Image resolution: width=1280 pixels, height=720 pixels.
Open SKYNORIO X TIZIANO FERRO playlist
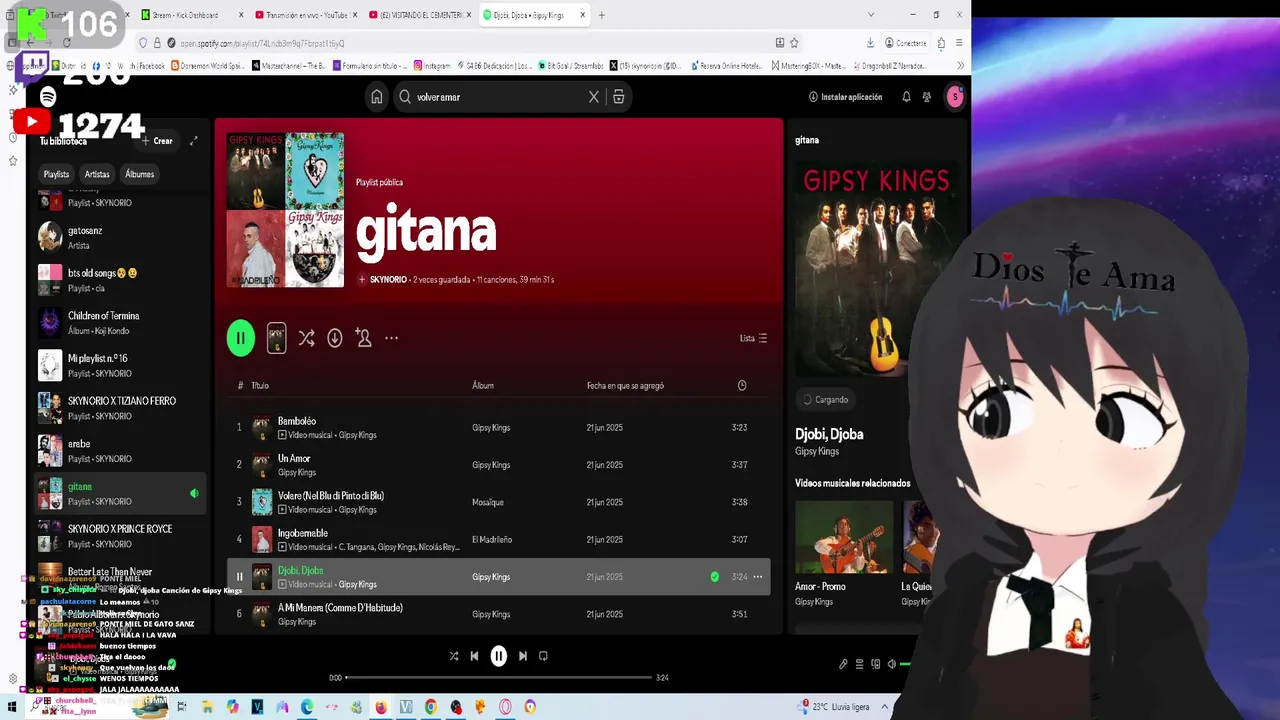[120, 408]
